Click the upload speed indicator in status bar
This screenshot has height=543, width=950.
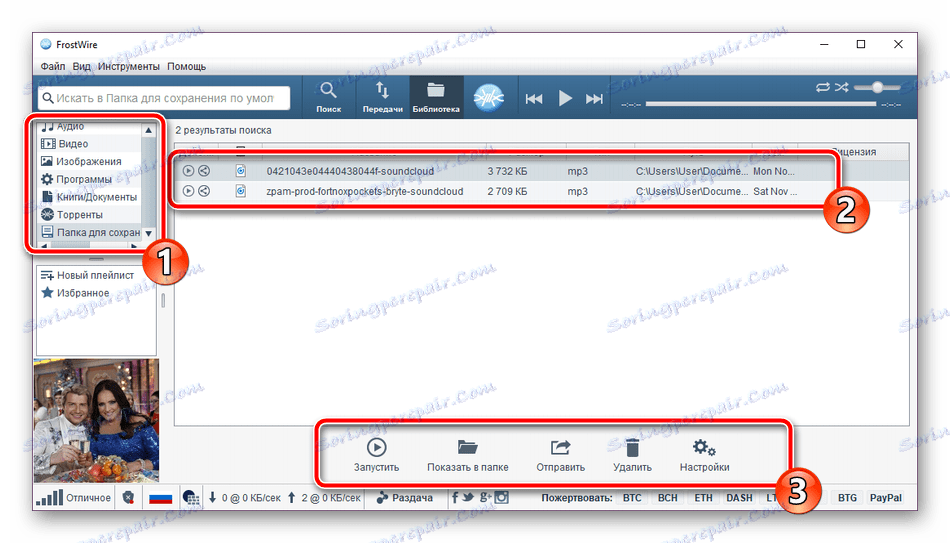[x=324, y=498]
